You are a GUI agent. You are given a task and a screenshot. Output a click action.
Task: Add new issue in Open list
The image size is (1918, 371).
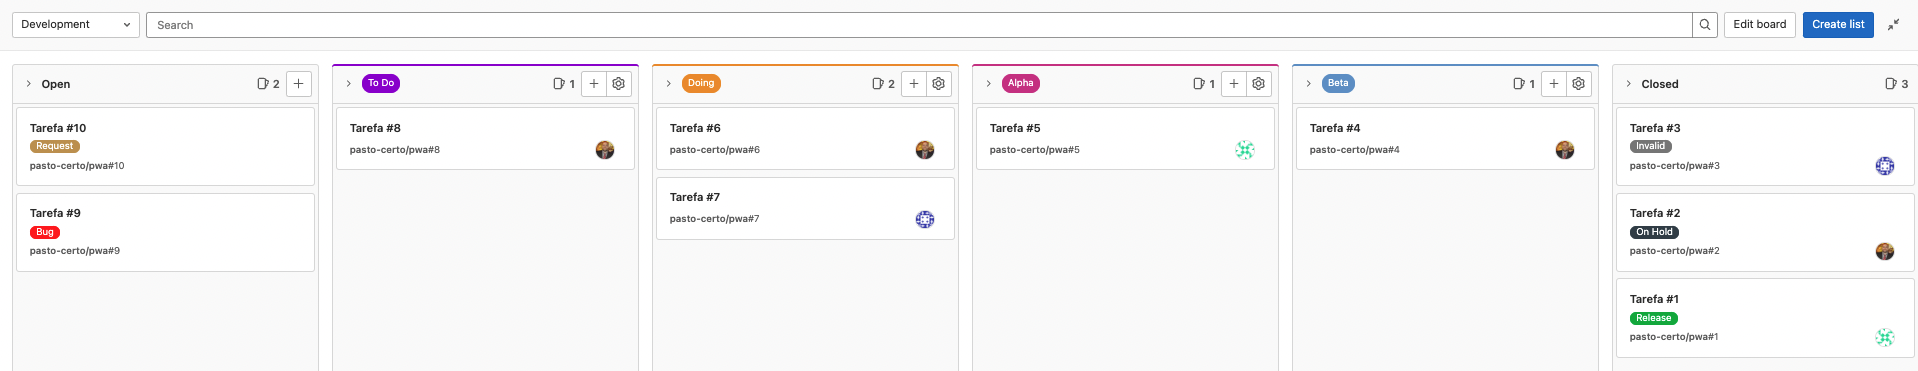pos(299,84)
